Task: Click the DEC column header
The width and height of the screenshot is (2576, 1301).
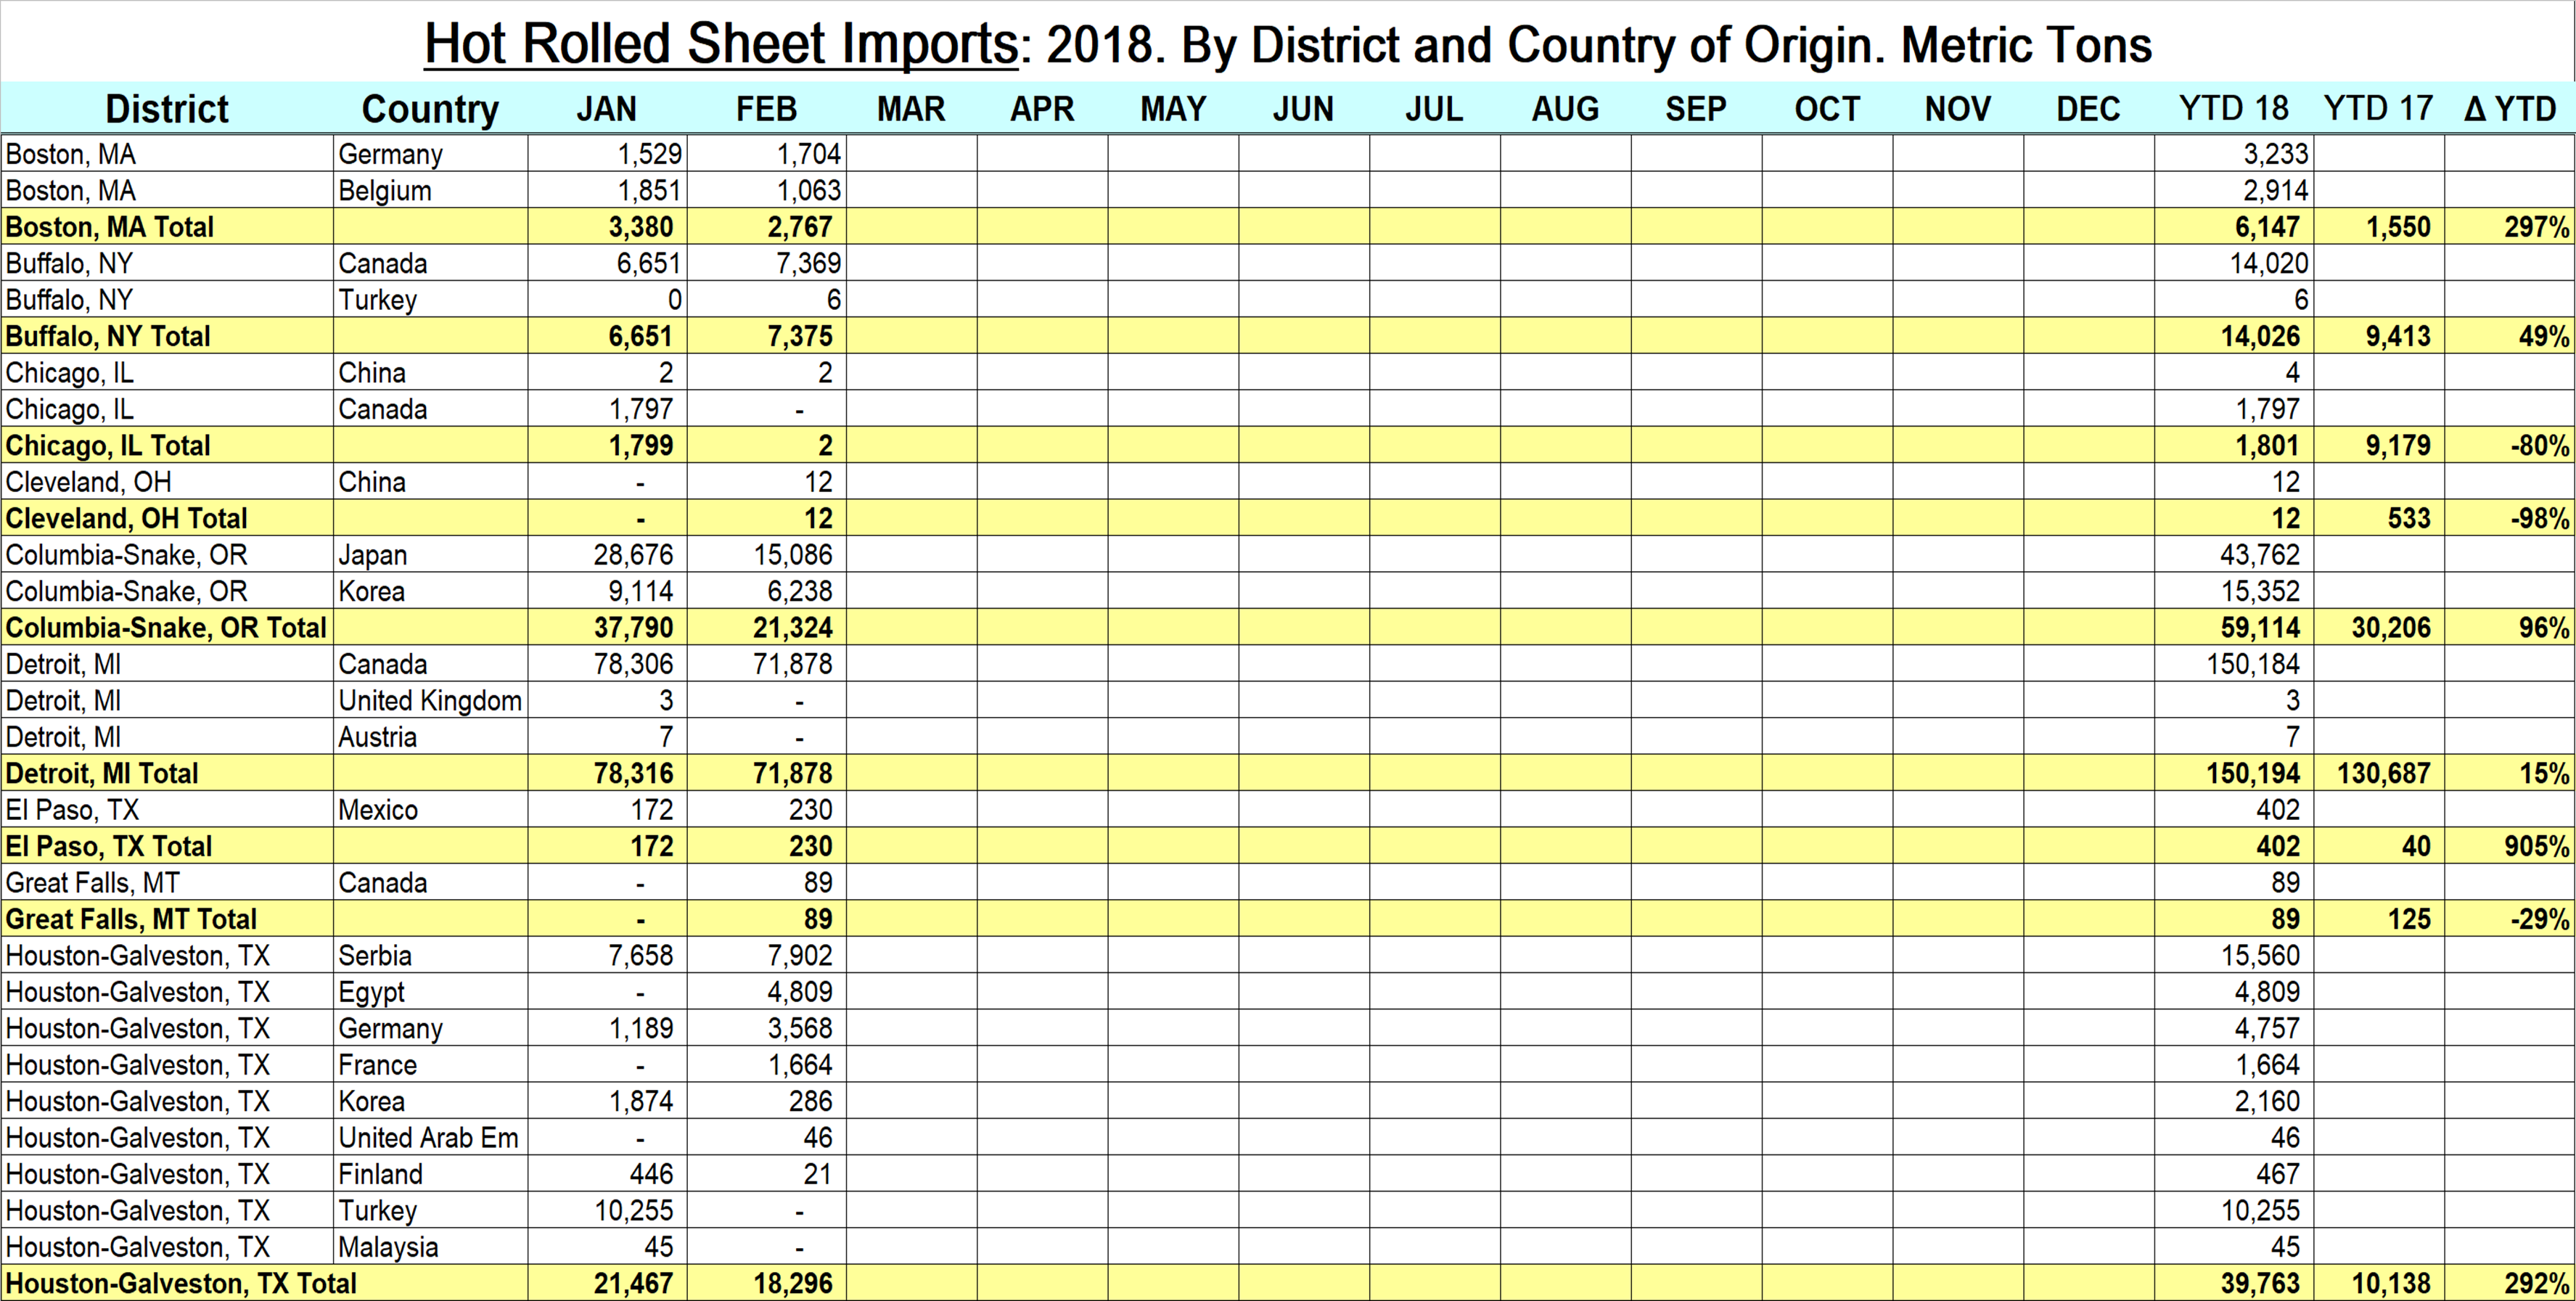Action: [x=2088, y=108]
